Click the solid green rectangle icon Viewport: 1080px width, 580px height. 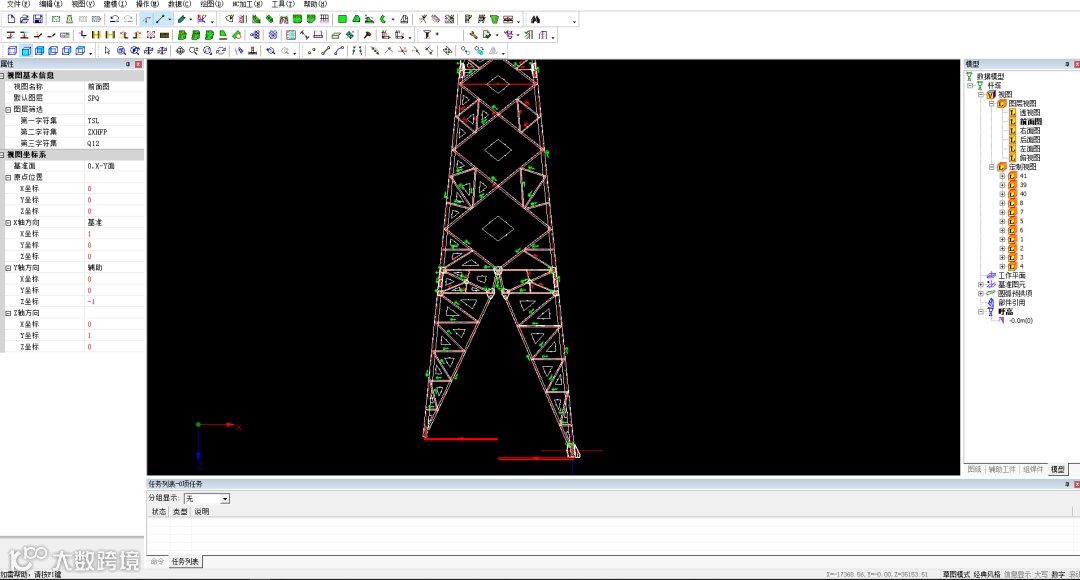(x=342, y=19)
